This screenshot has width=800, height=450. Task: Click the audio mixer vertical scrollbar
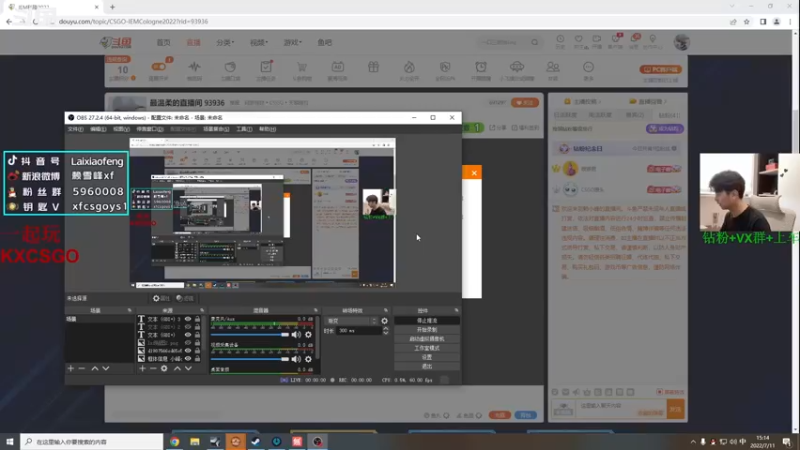pos(317,337)
